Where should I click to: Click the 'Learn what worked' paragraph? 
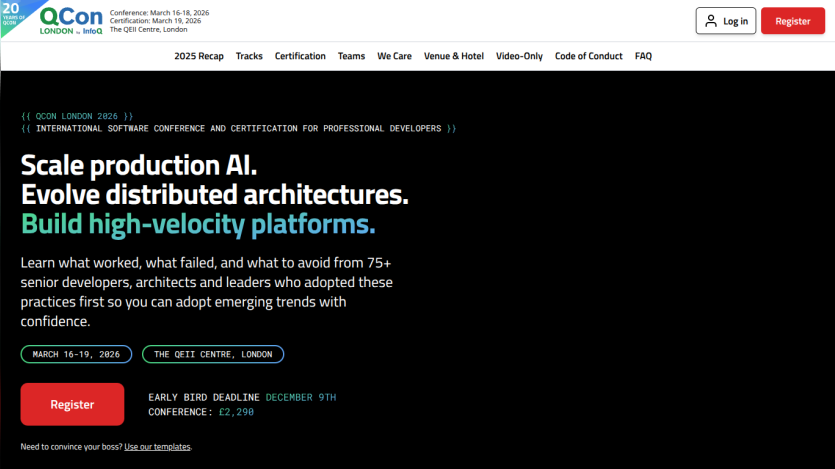tap(207, 292)
